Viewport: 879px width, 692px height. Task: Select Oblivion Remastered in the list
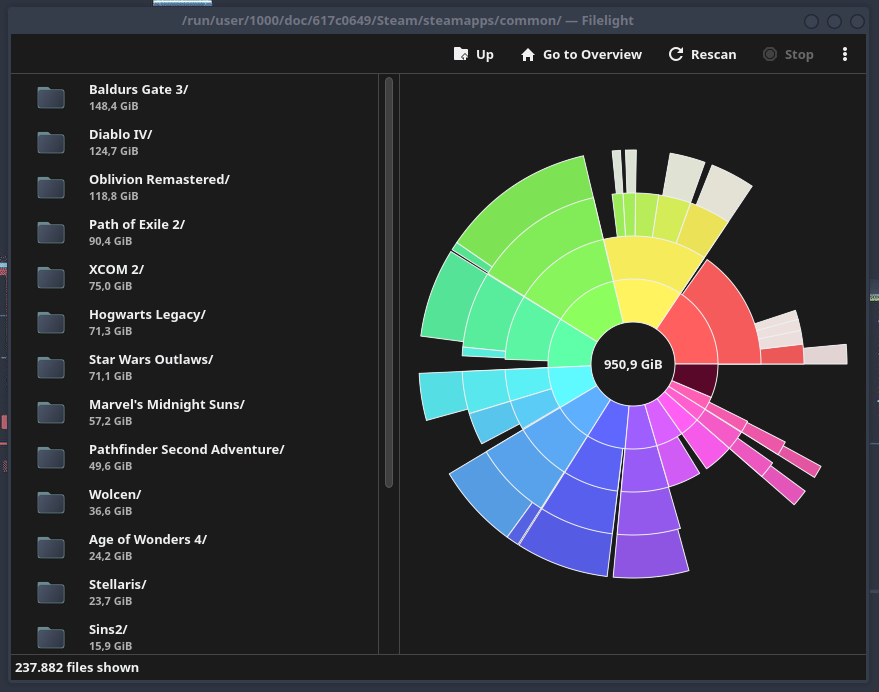click(159, 180)
